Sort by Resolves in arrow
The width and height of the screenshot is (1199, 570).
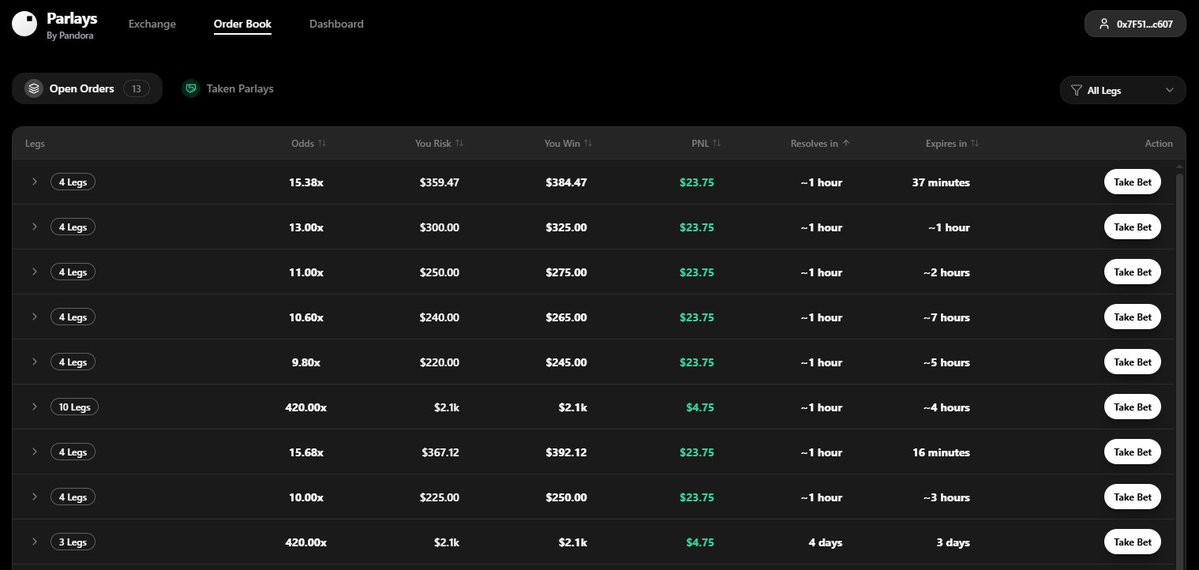tap(846, 143)
